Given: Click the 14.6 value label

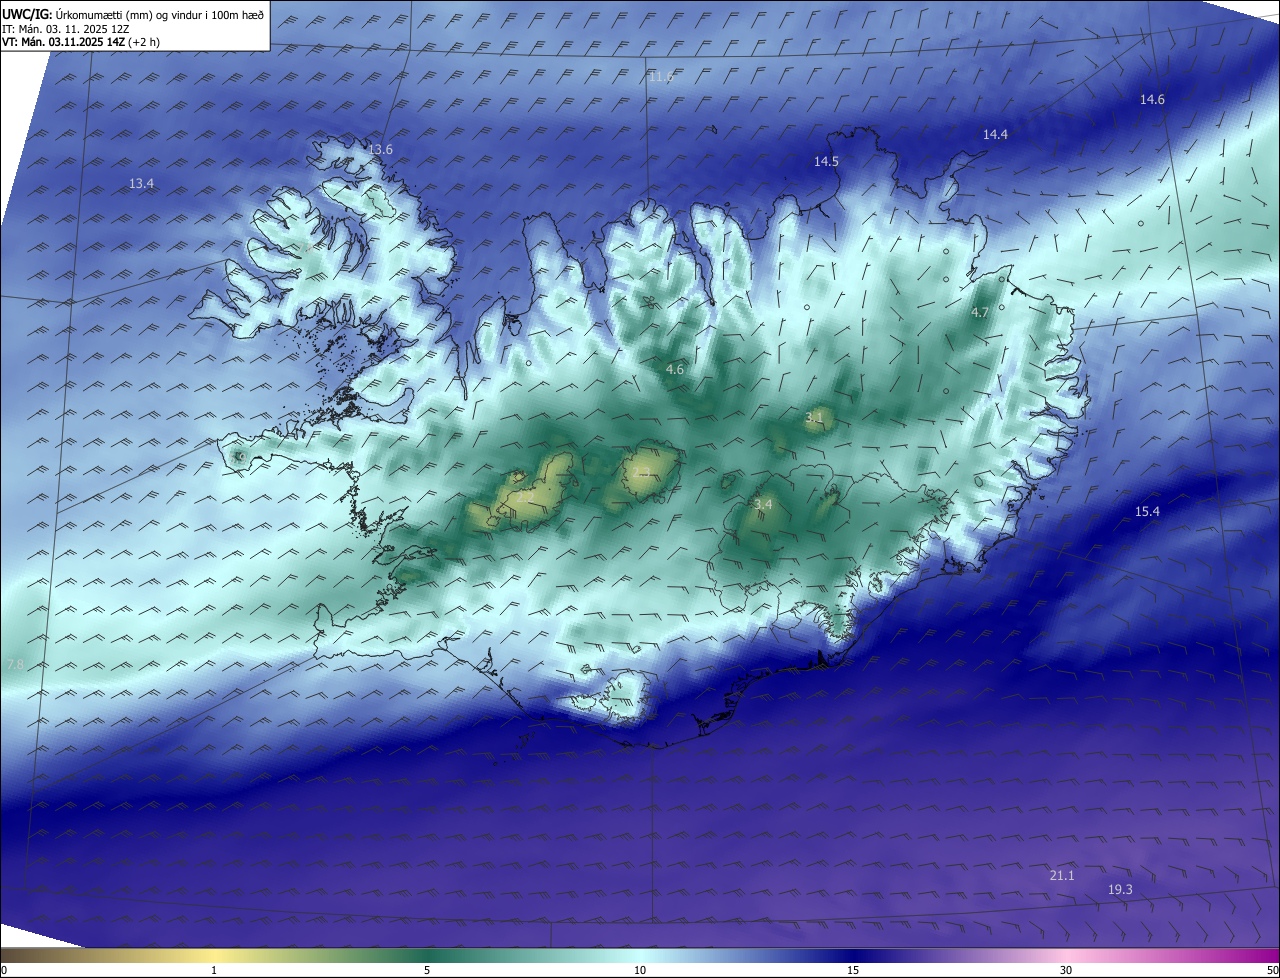Looking at the screenshot, I should click(x=1152, y=99).
